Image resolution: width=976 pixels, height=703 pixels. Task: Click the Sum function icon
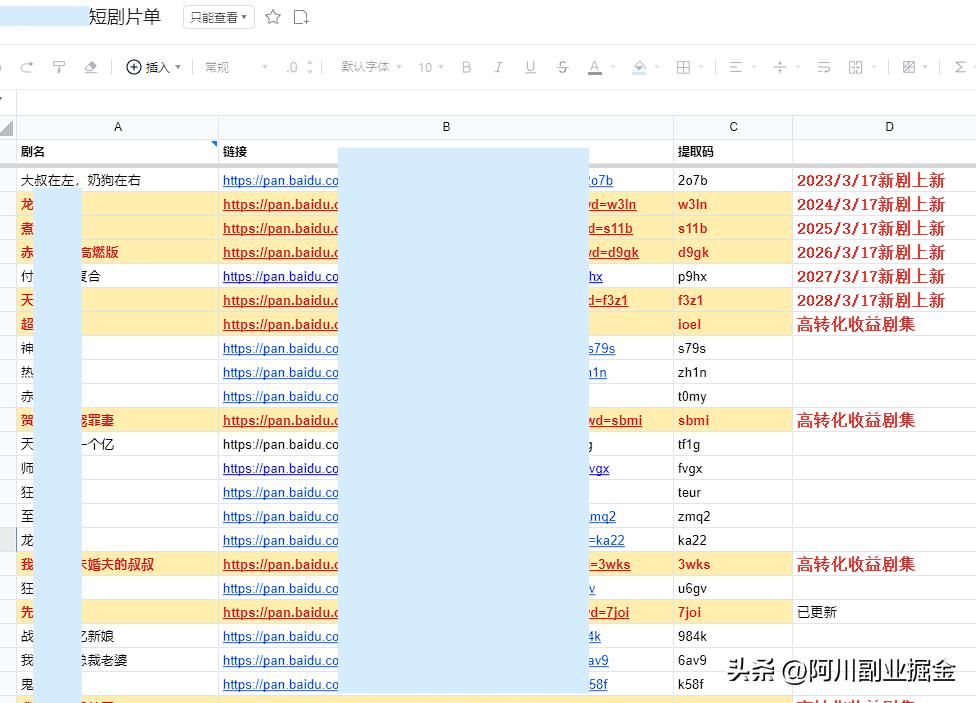point(961,67)
